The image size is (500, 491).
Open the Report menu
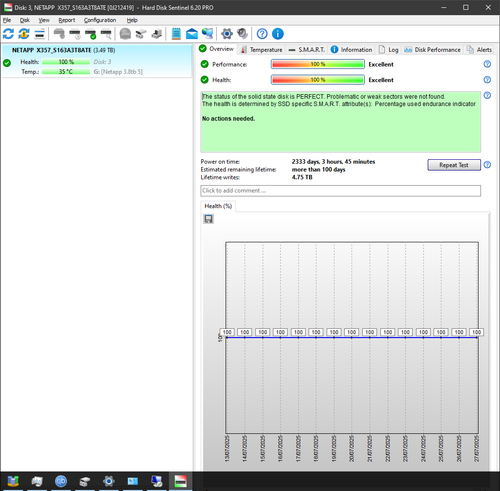pos(67,20)
